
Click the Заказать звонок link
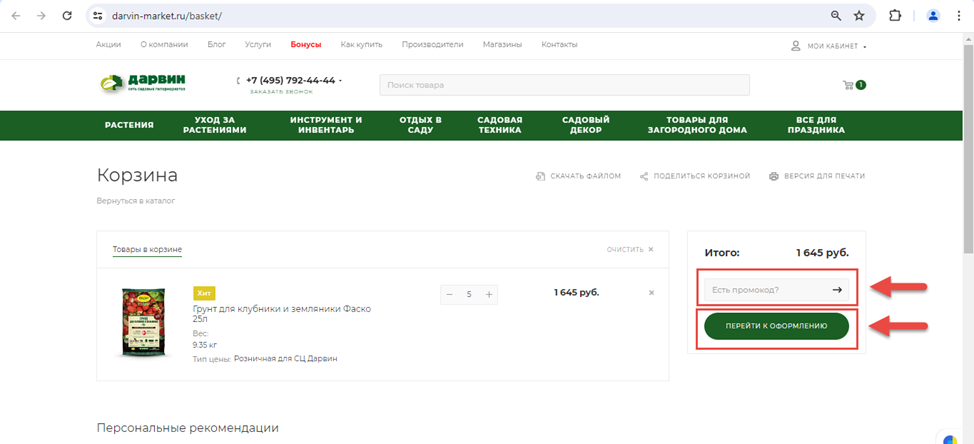(281, 92)
